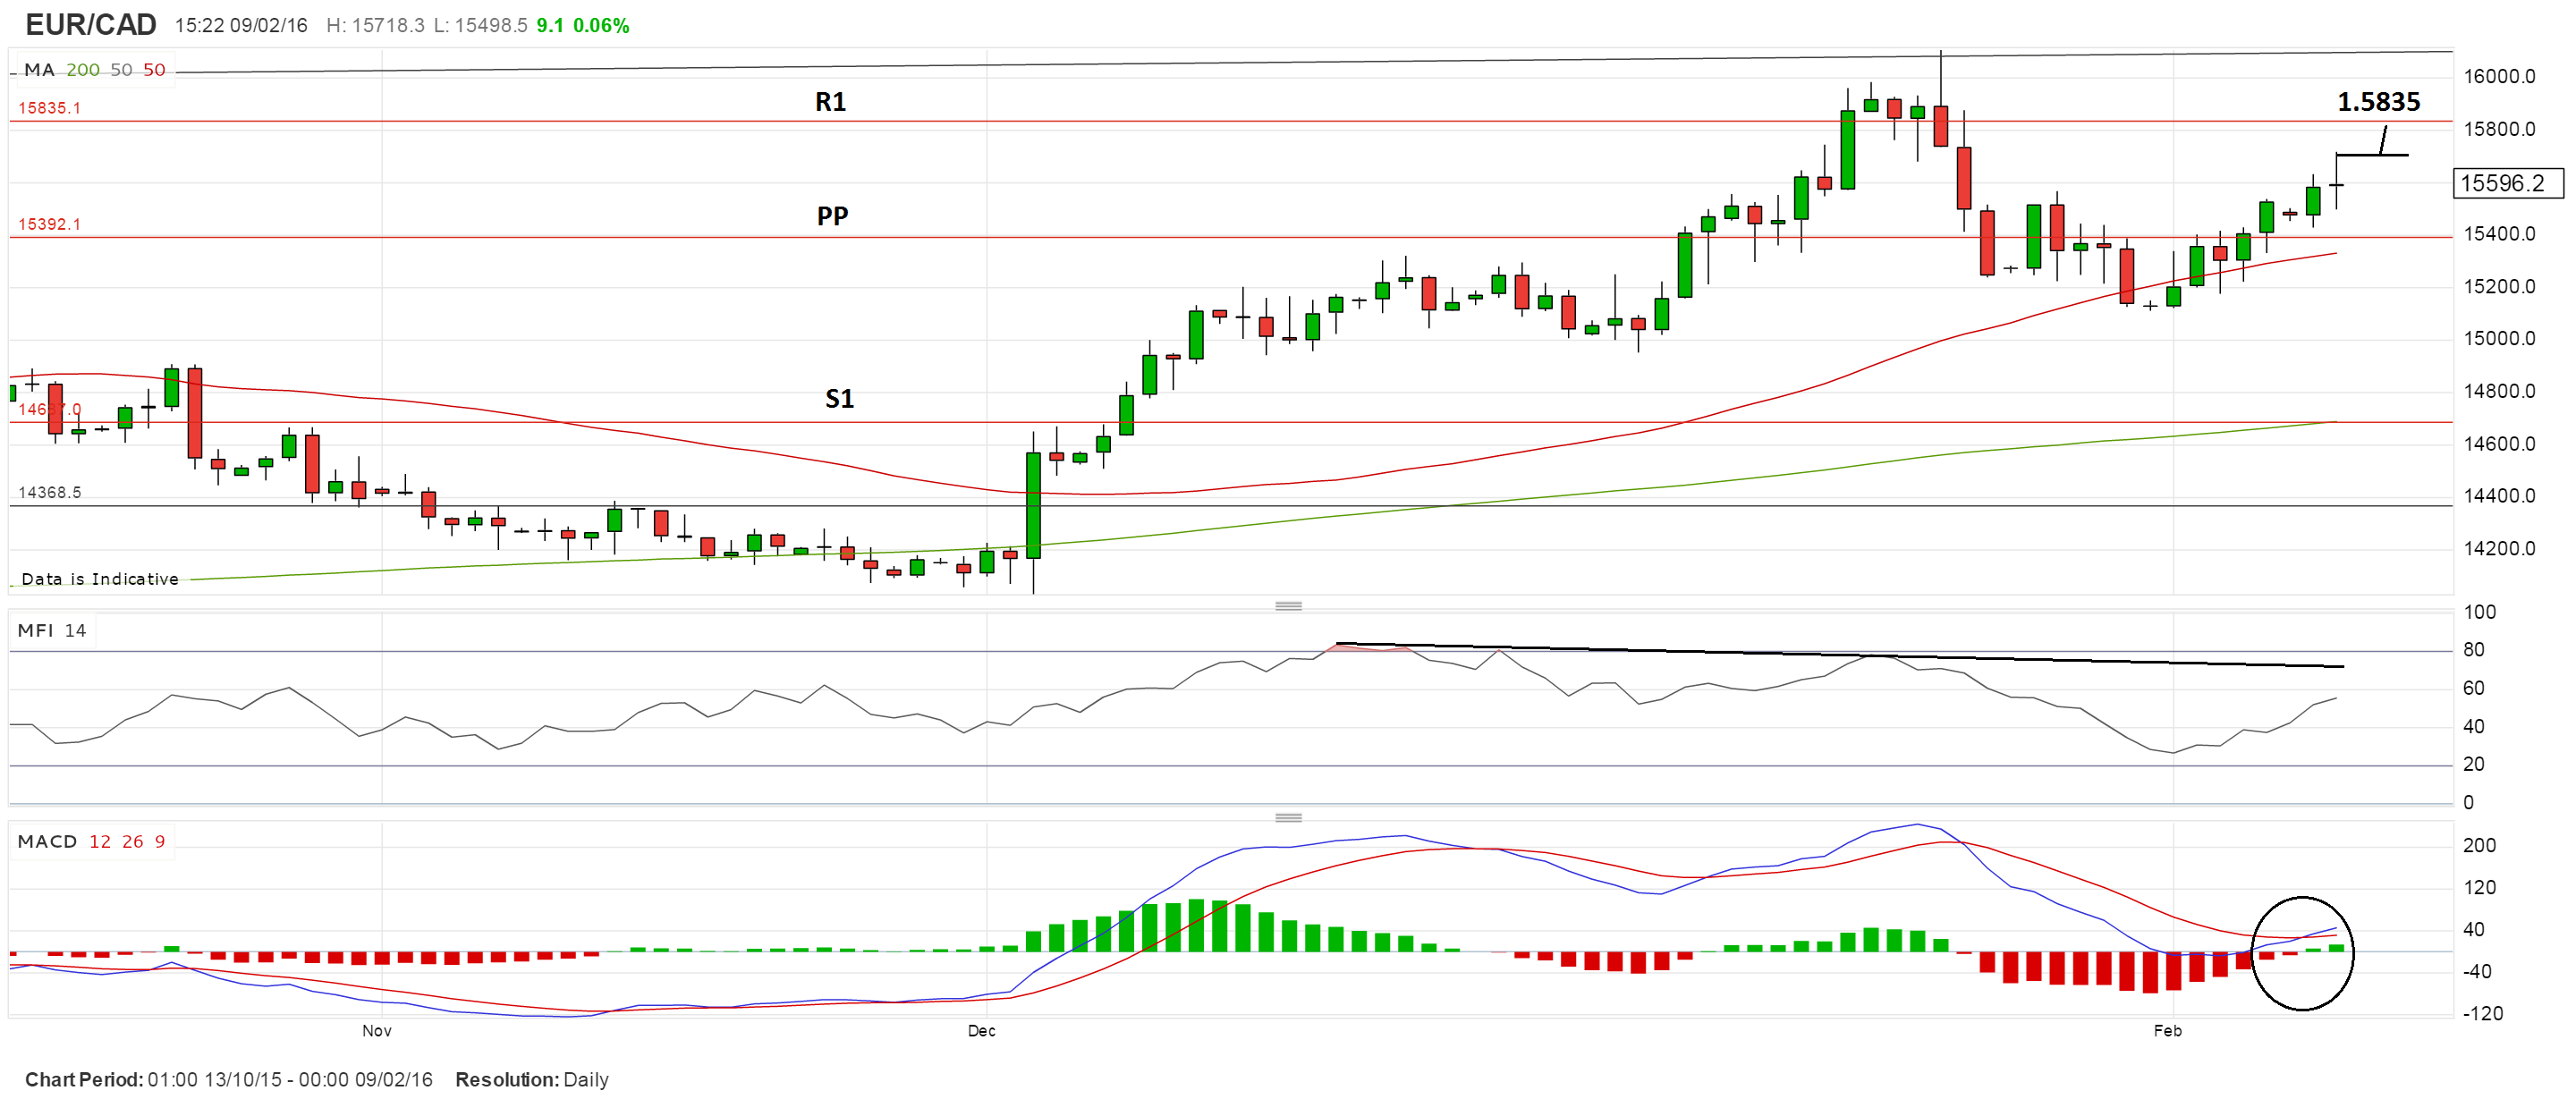2576x1099 pixels.
Task: Select the R1 resistance label
Action: [830, 102]
